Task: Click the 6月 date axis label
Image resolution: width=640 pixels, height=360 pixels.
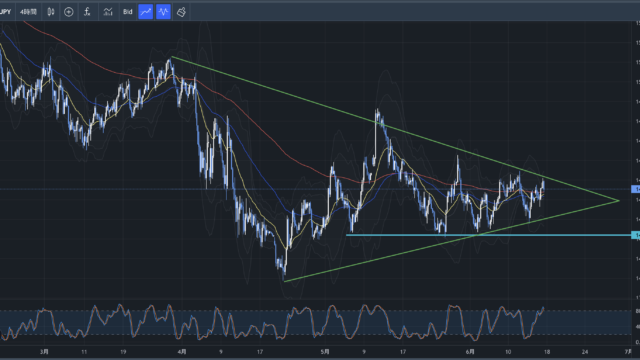Action: pyautogui.click(x=470, y=351)
